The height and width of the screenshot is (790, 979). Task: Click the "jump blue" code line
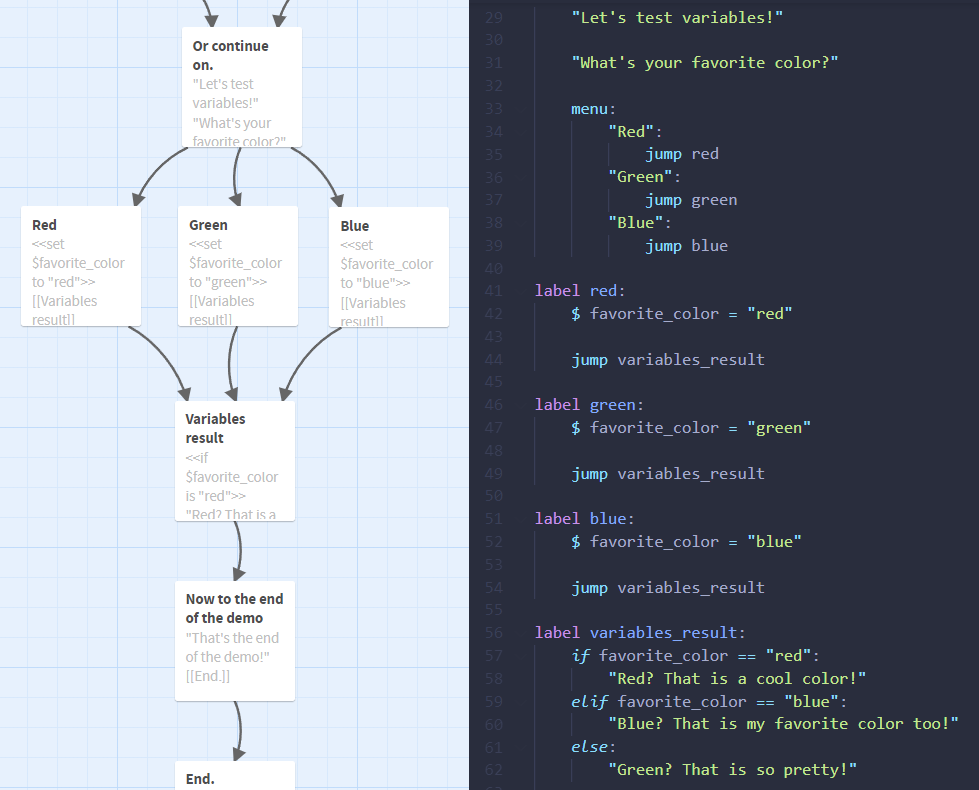pos(686,245)
